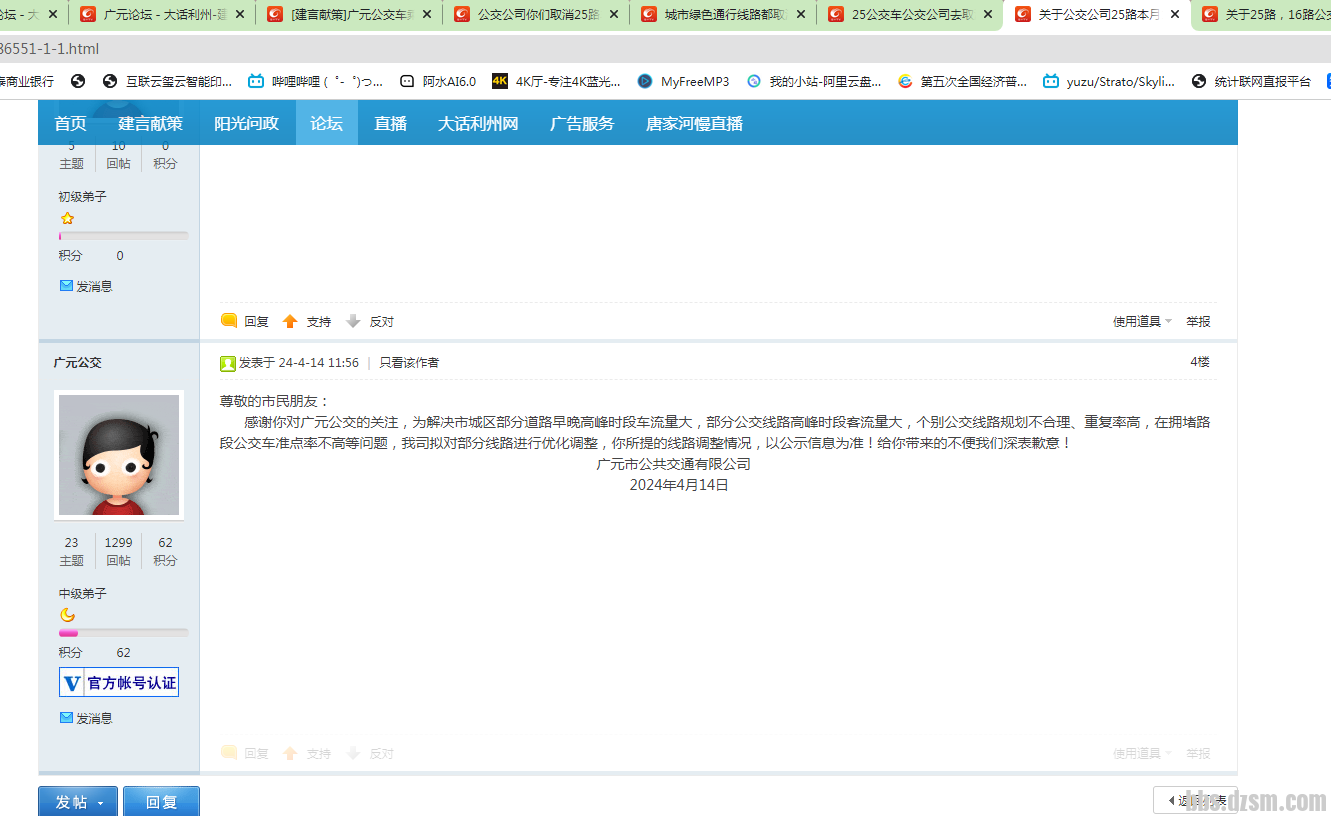Close the 城市绿色通行线路 browser tab
This screenshot has width=1331, height=816.
pyautogui.click(x=801, y=15)
